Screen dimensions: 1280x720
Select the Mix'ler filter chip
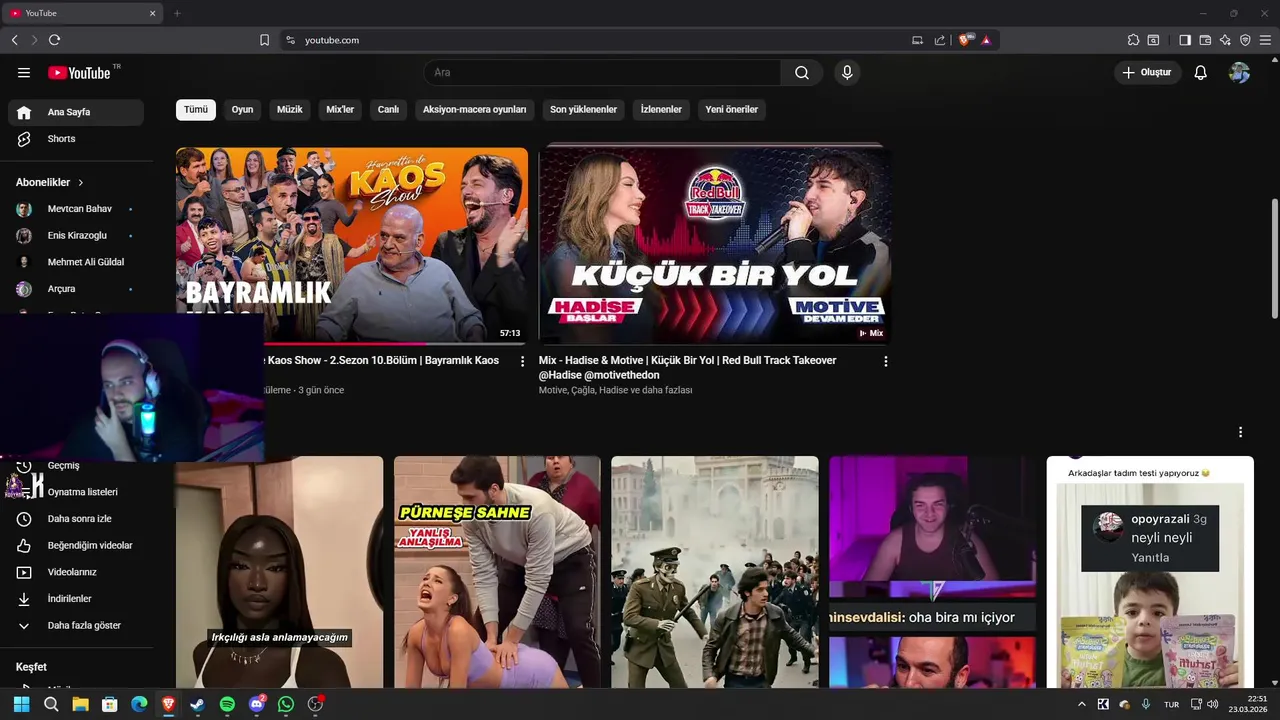340,109
